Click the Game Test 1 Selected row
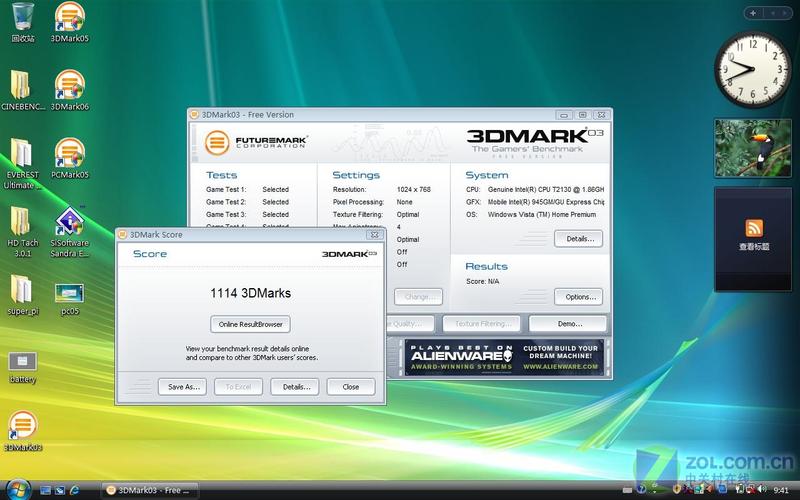The image size is (800, 500). [247, 189]
